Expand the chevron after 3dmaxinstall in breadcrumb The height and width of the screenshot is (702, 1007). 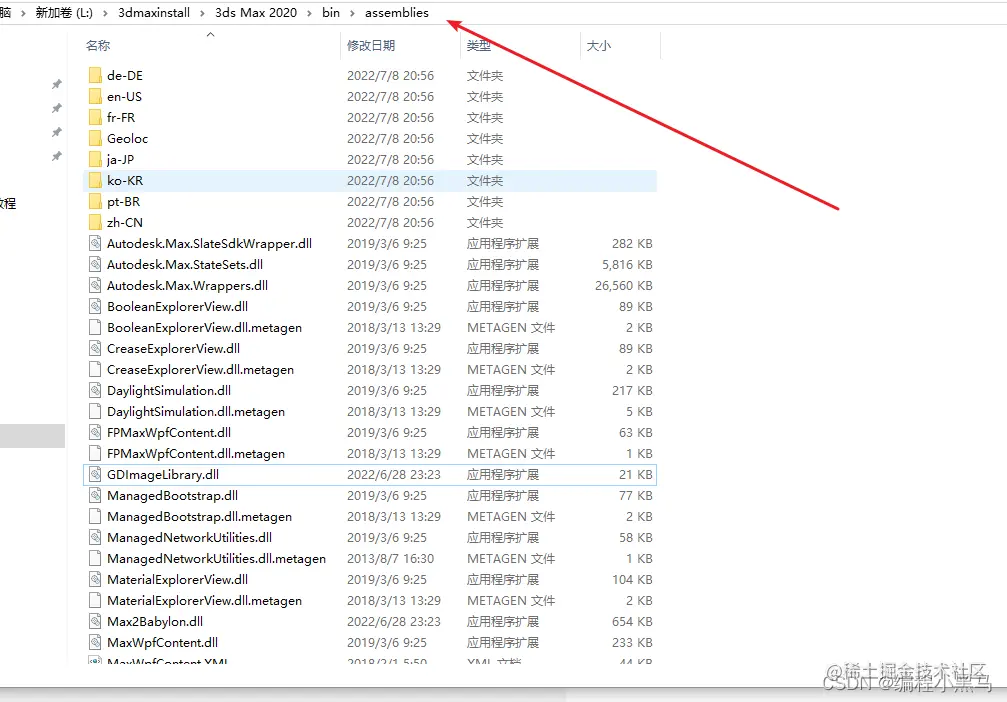tap(202, 13)
